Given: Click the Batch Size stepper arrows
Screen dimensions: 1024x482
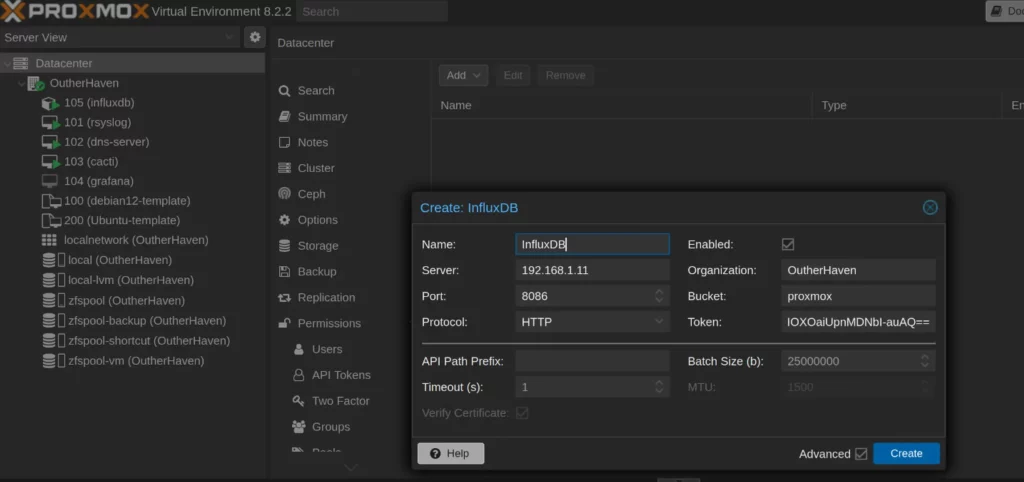Looking at the screenshot, I should point(925,361).
